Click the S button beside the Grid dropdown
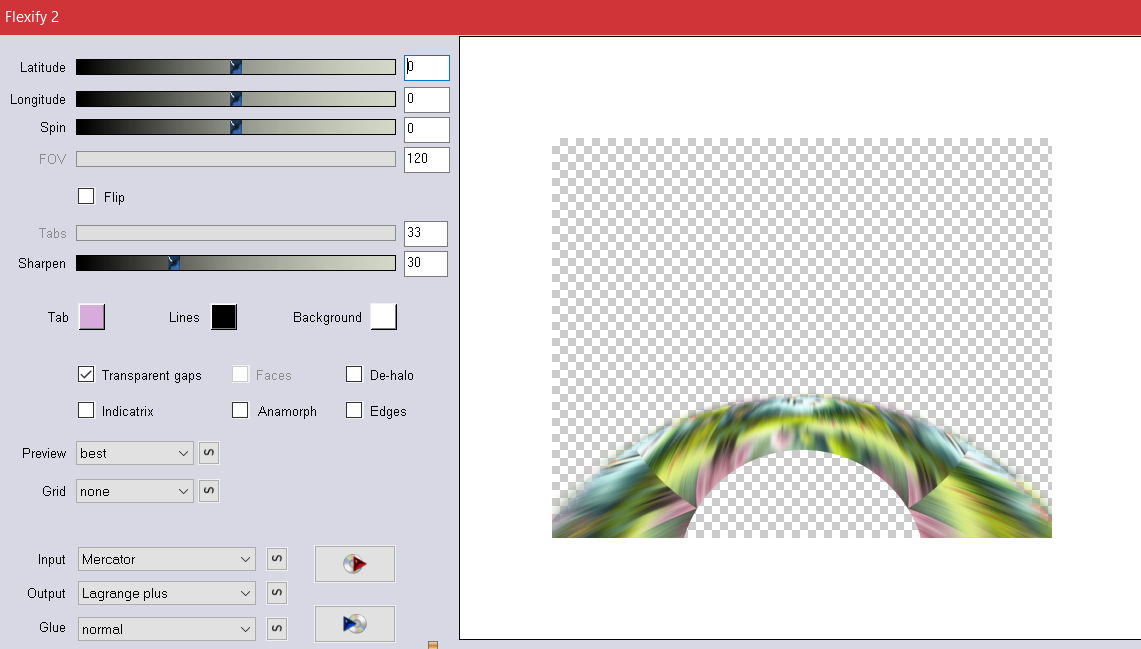 click(209, 491)
